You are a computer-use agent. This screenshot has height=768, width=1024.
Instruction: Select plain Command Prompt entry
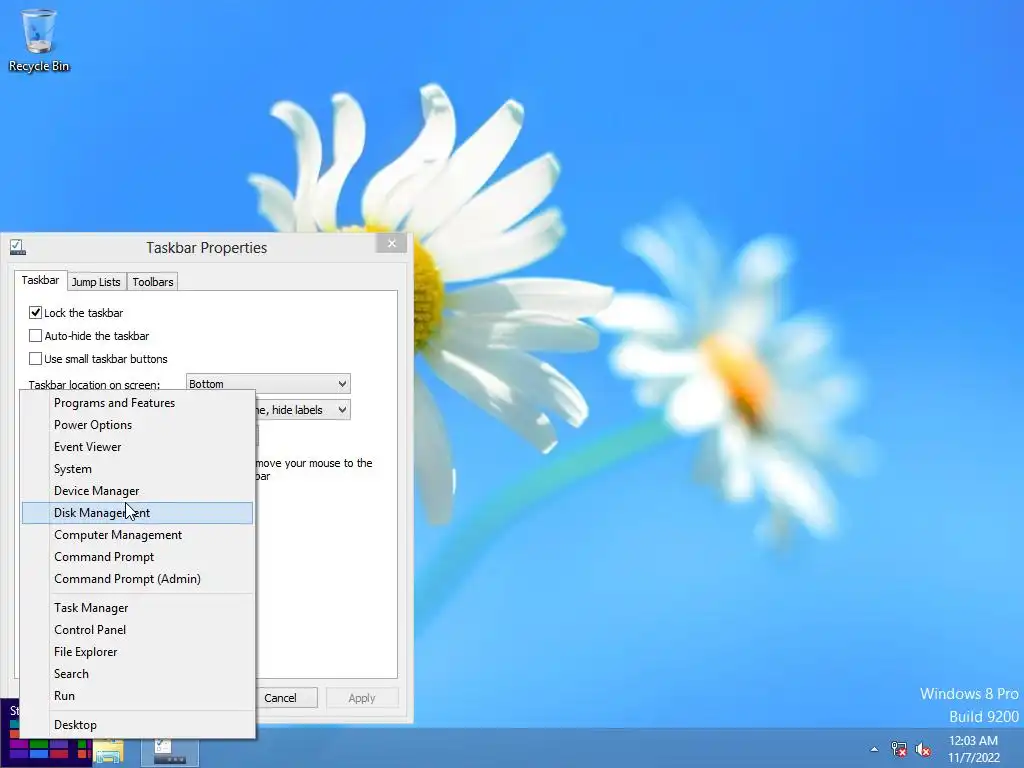[x=137, y=557]
